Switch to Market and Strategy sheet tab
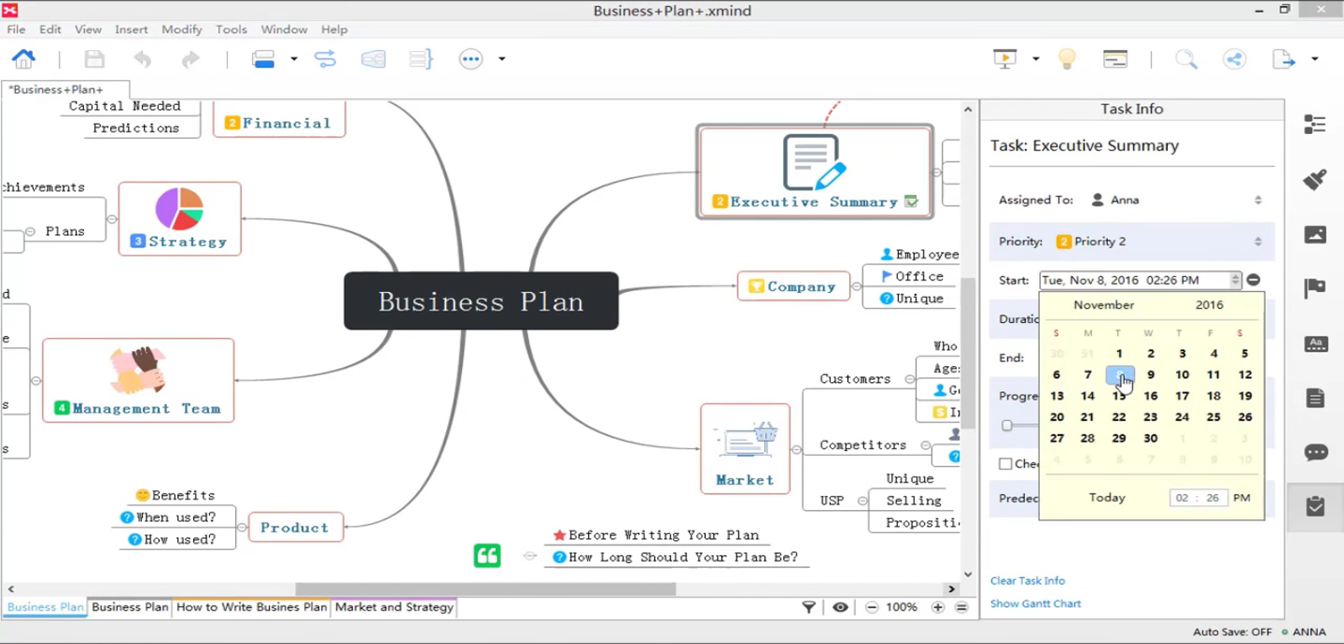This screenshot has height=644, width=1344. 394,607
